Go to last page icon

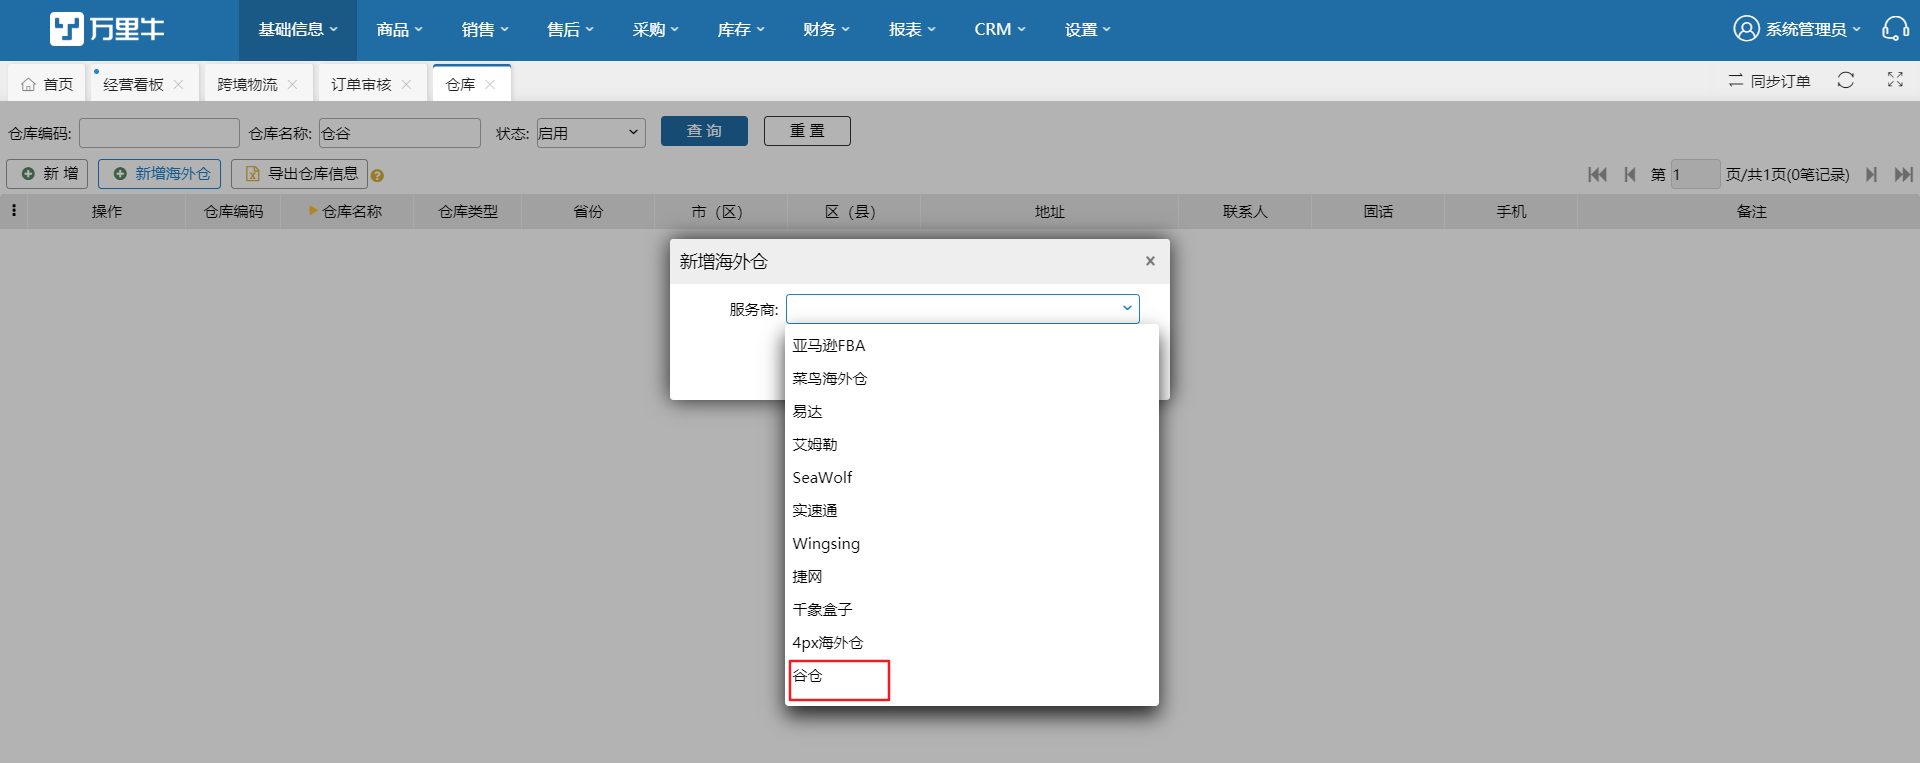coord(1903,175)
